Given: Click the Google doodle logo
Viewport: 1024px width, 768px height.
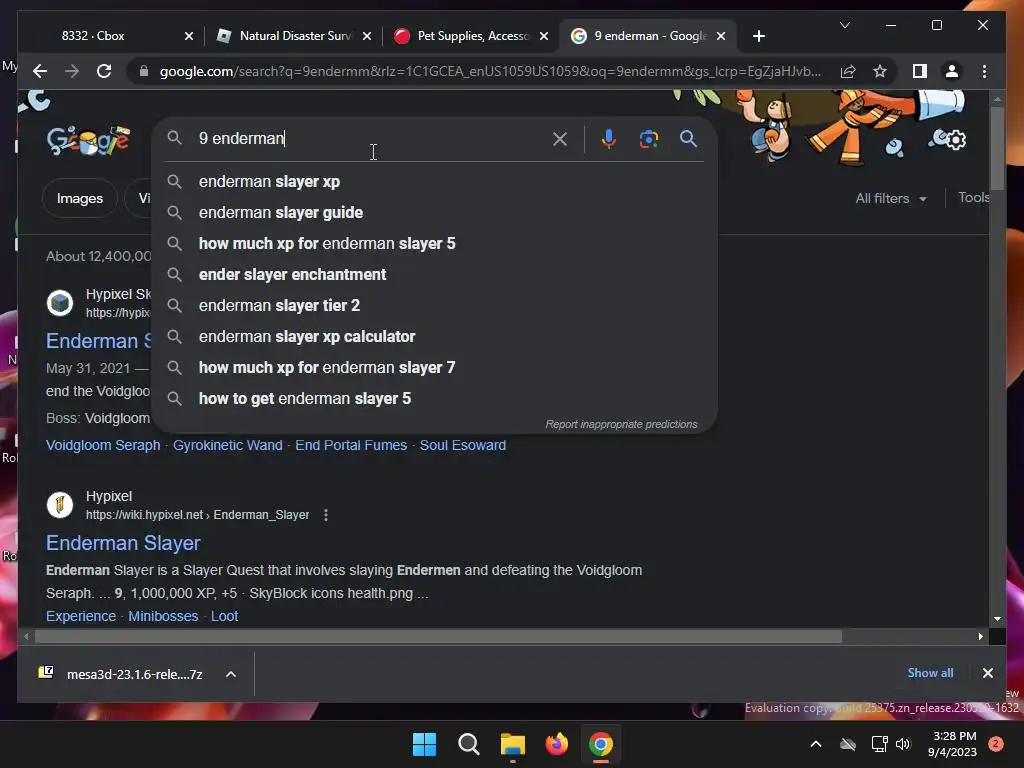Looking at the screenshot, I should click(x=88, y=140).
